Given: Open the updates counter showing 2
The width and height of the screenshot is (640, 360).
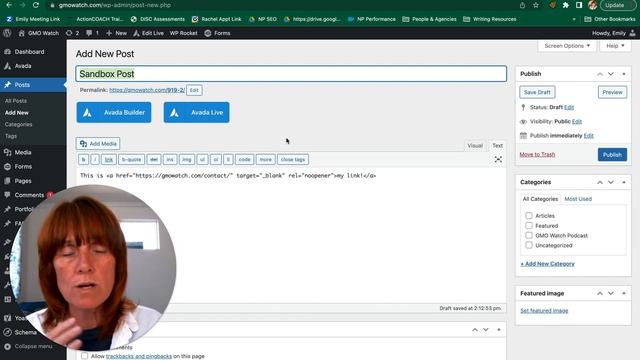Looking at the screenshot, I should (x=72, y=33).
